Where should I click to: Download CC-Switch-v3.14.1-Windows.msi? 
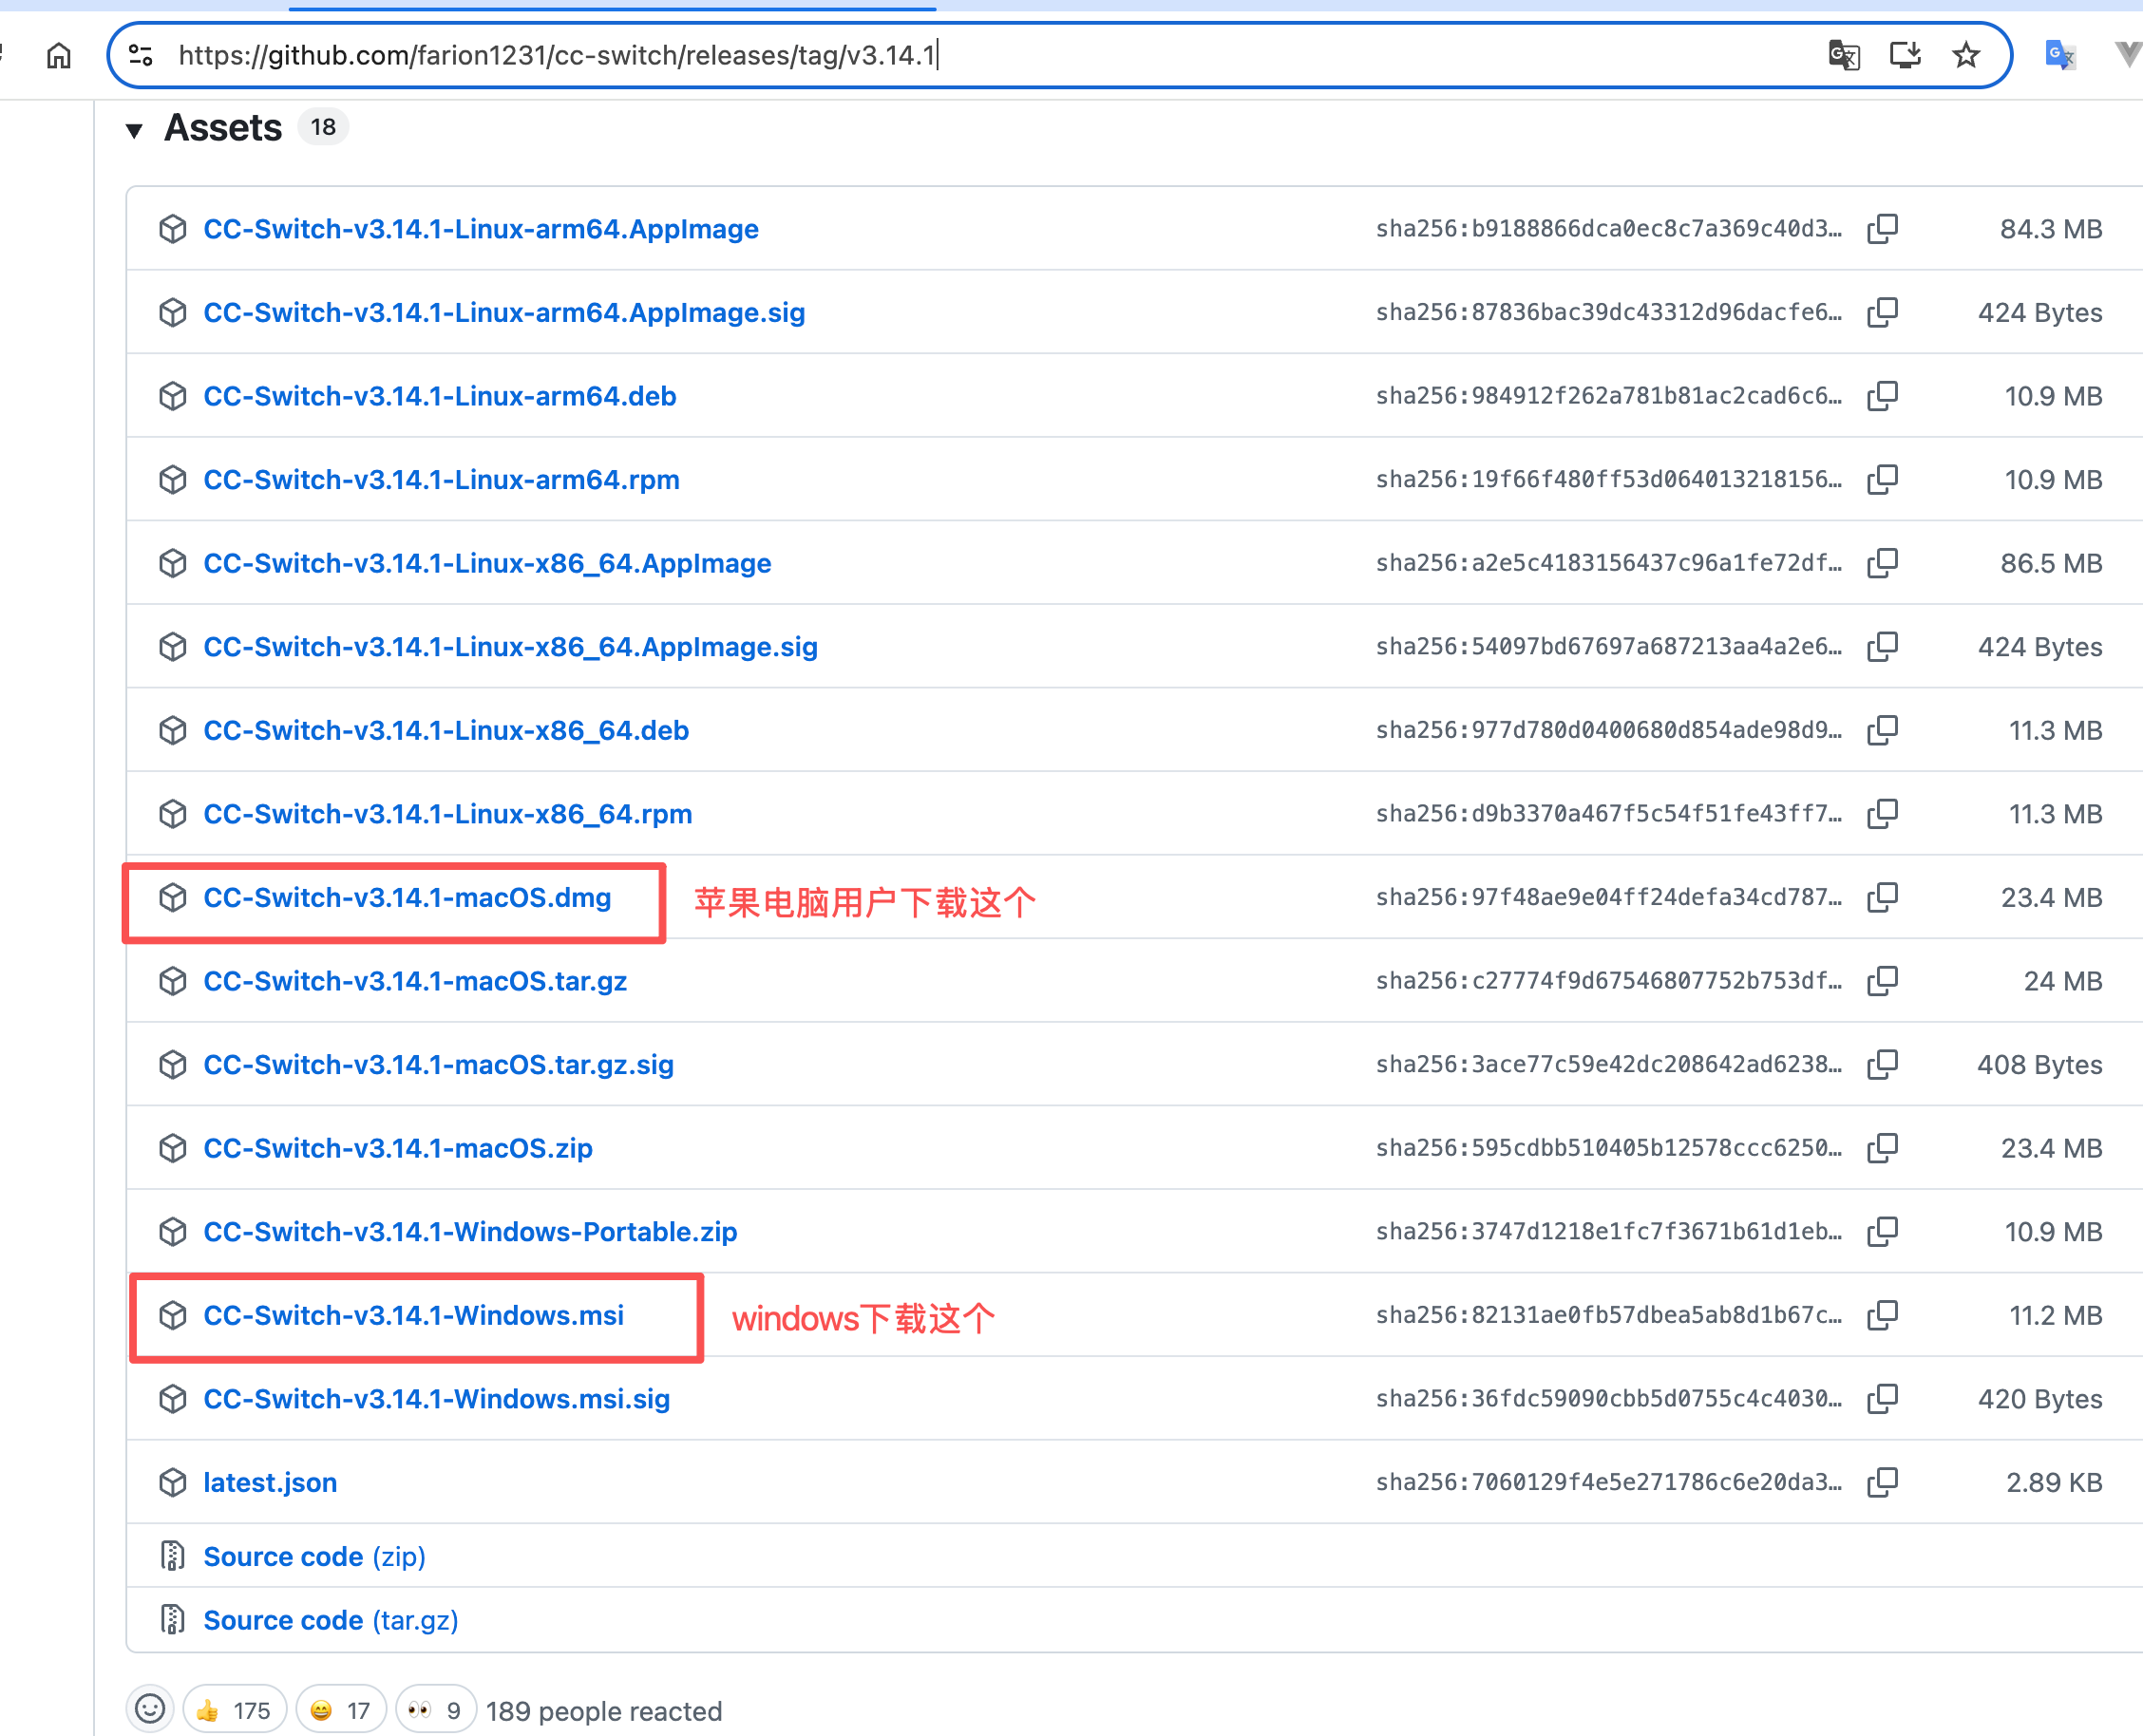[x=413, y=1315]
